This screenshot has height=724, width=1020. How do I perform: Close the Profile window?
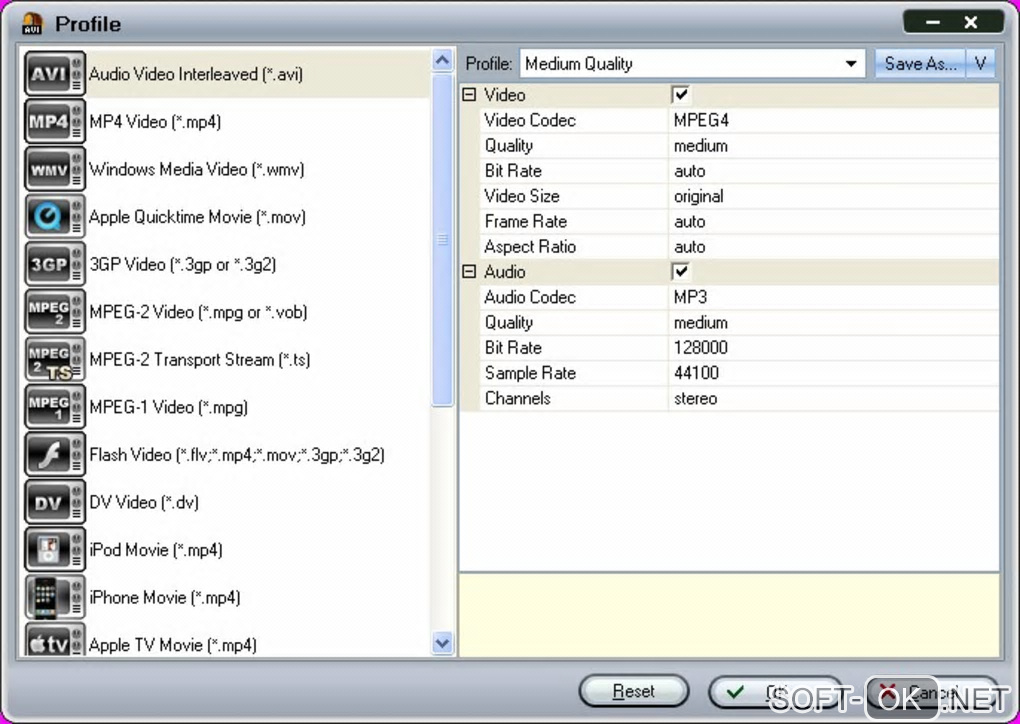tap(971, 23)
